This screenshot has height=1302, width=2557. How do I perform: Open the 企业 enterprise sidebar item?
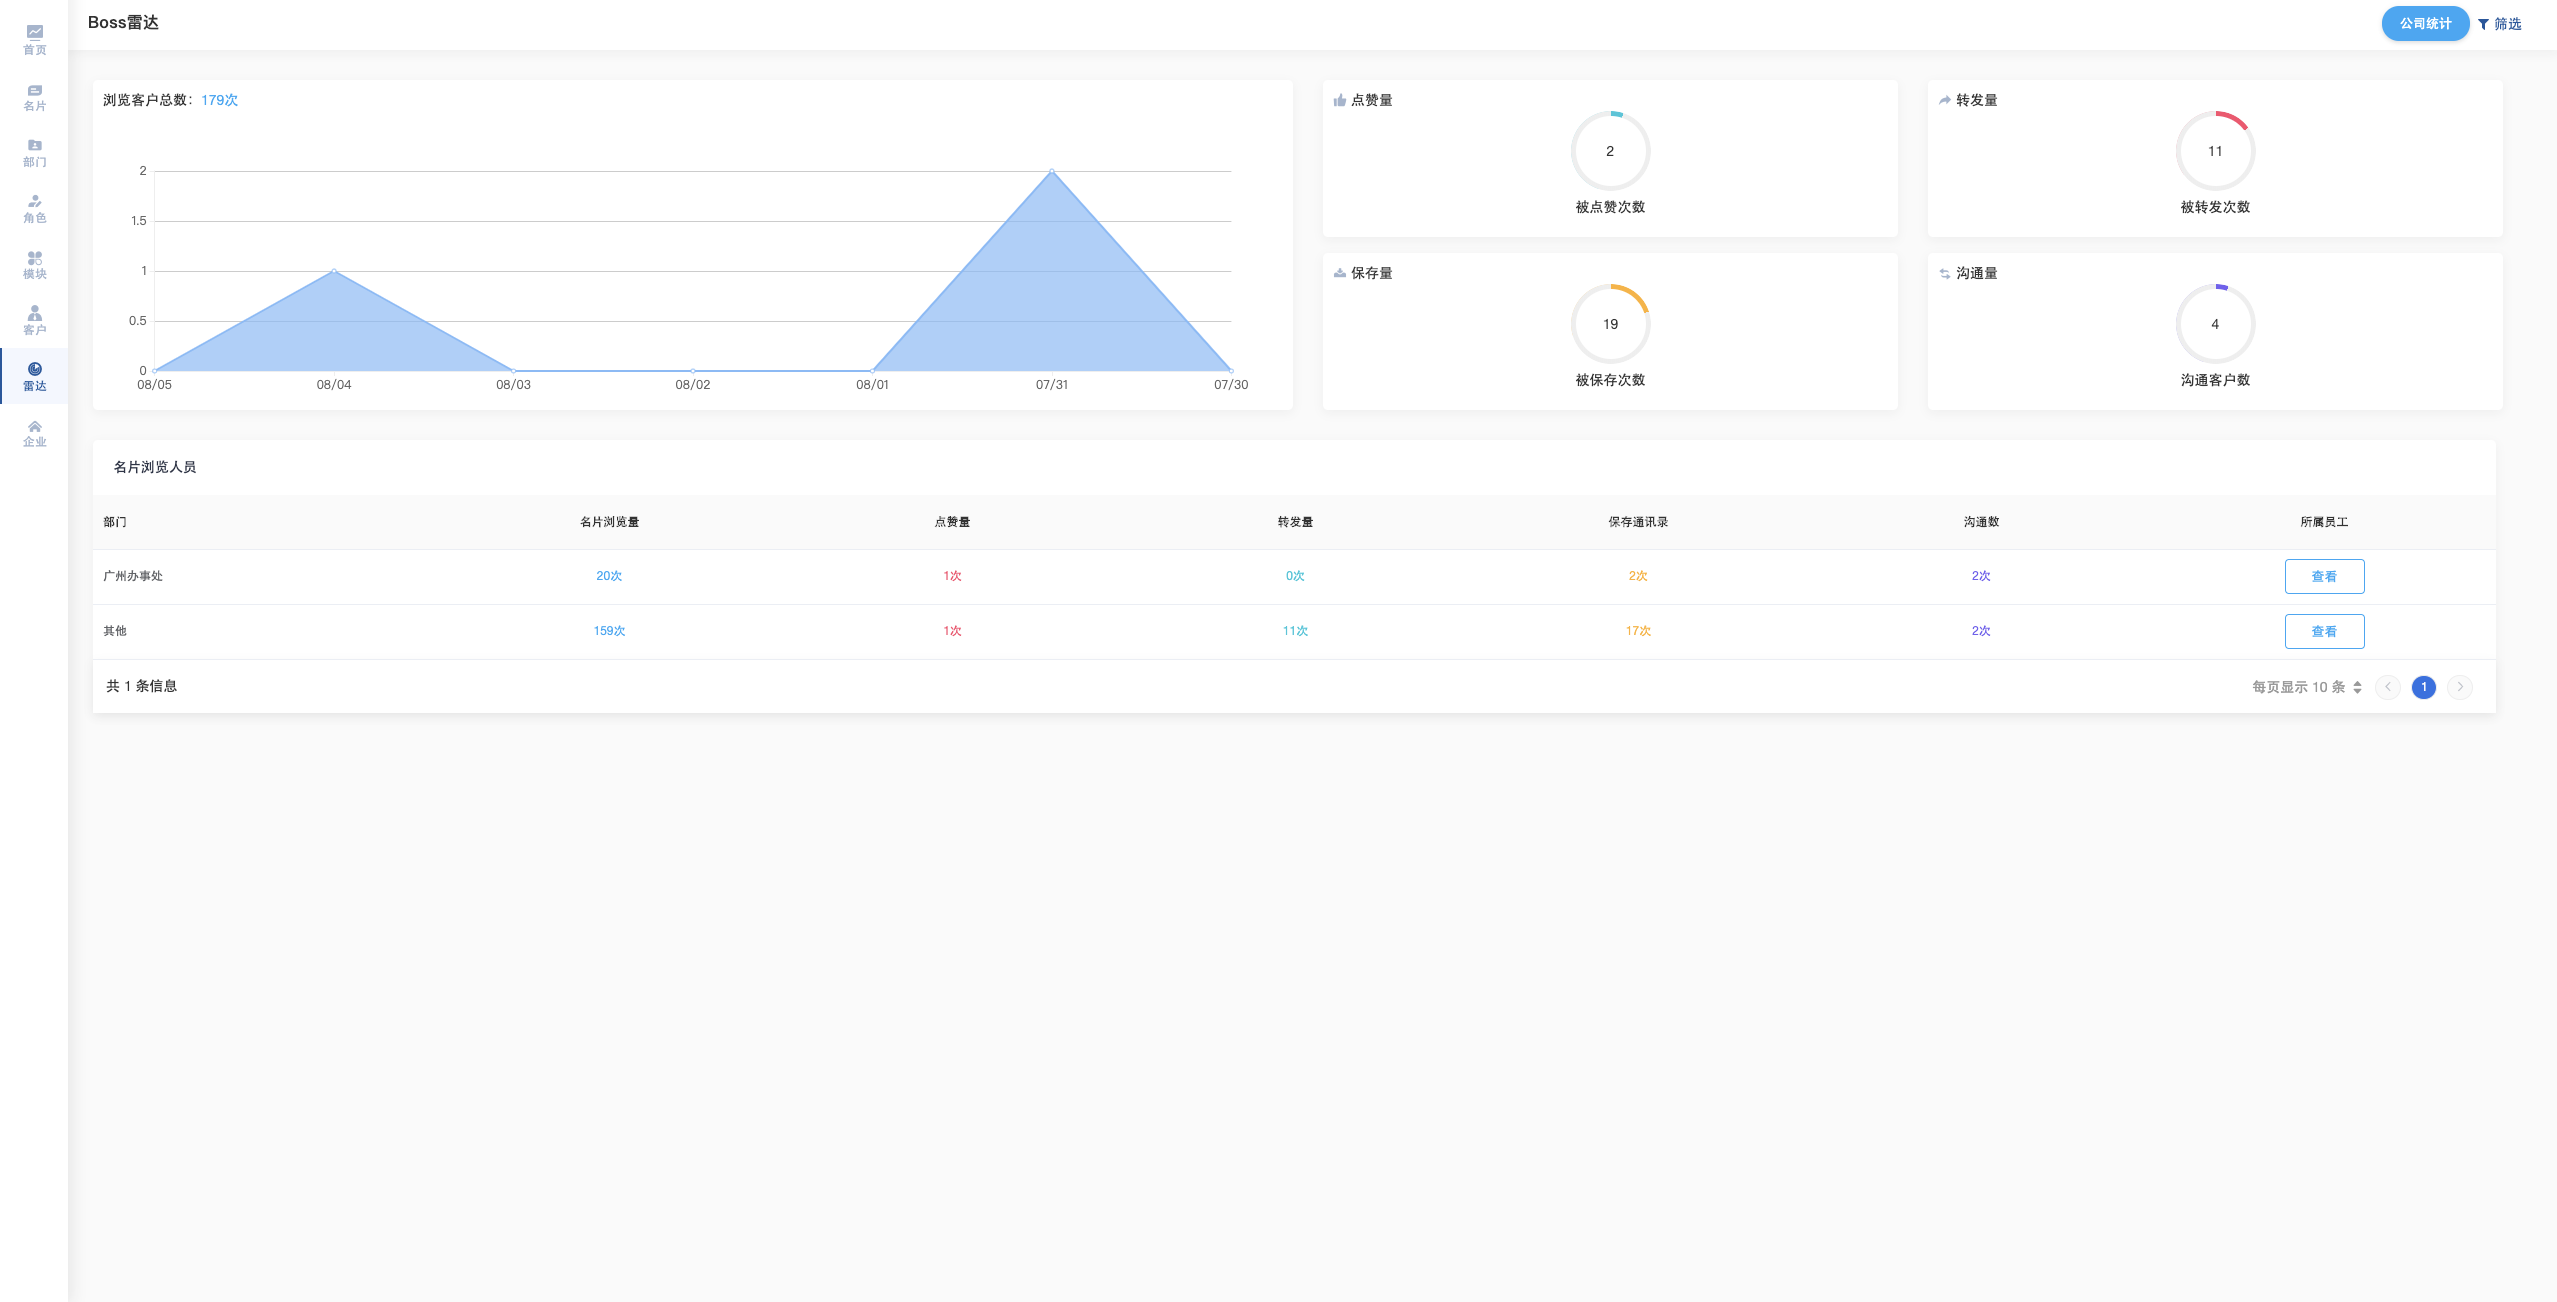(x=34, y=432)
